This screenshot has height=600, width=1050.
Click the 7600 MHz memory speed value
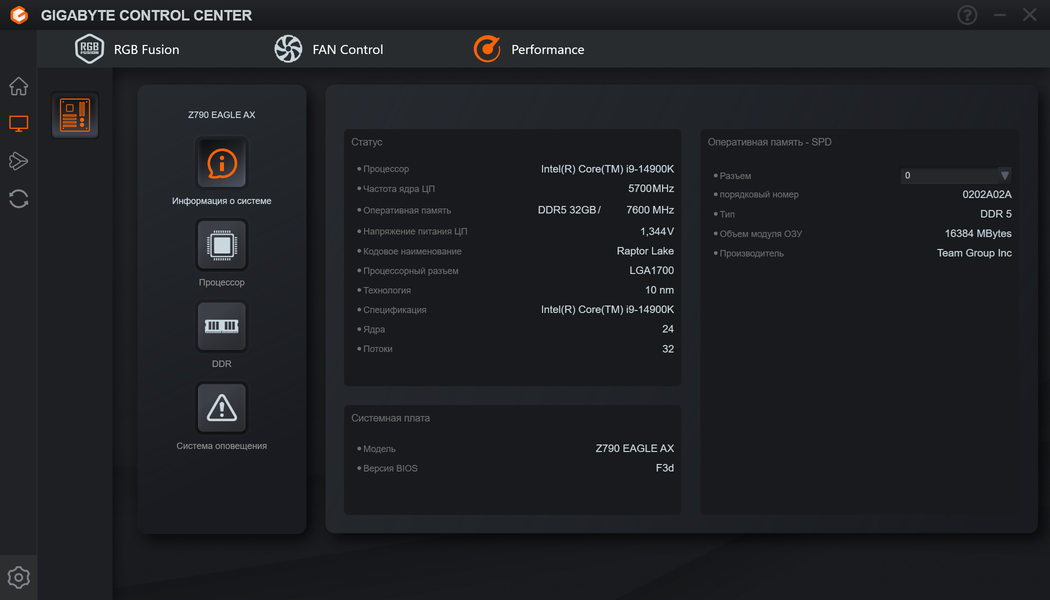(x=650, y=210)
